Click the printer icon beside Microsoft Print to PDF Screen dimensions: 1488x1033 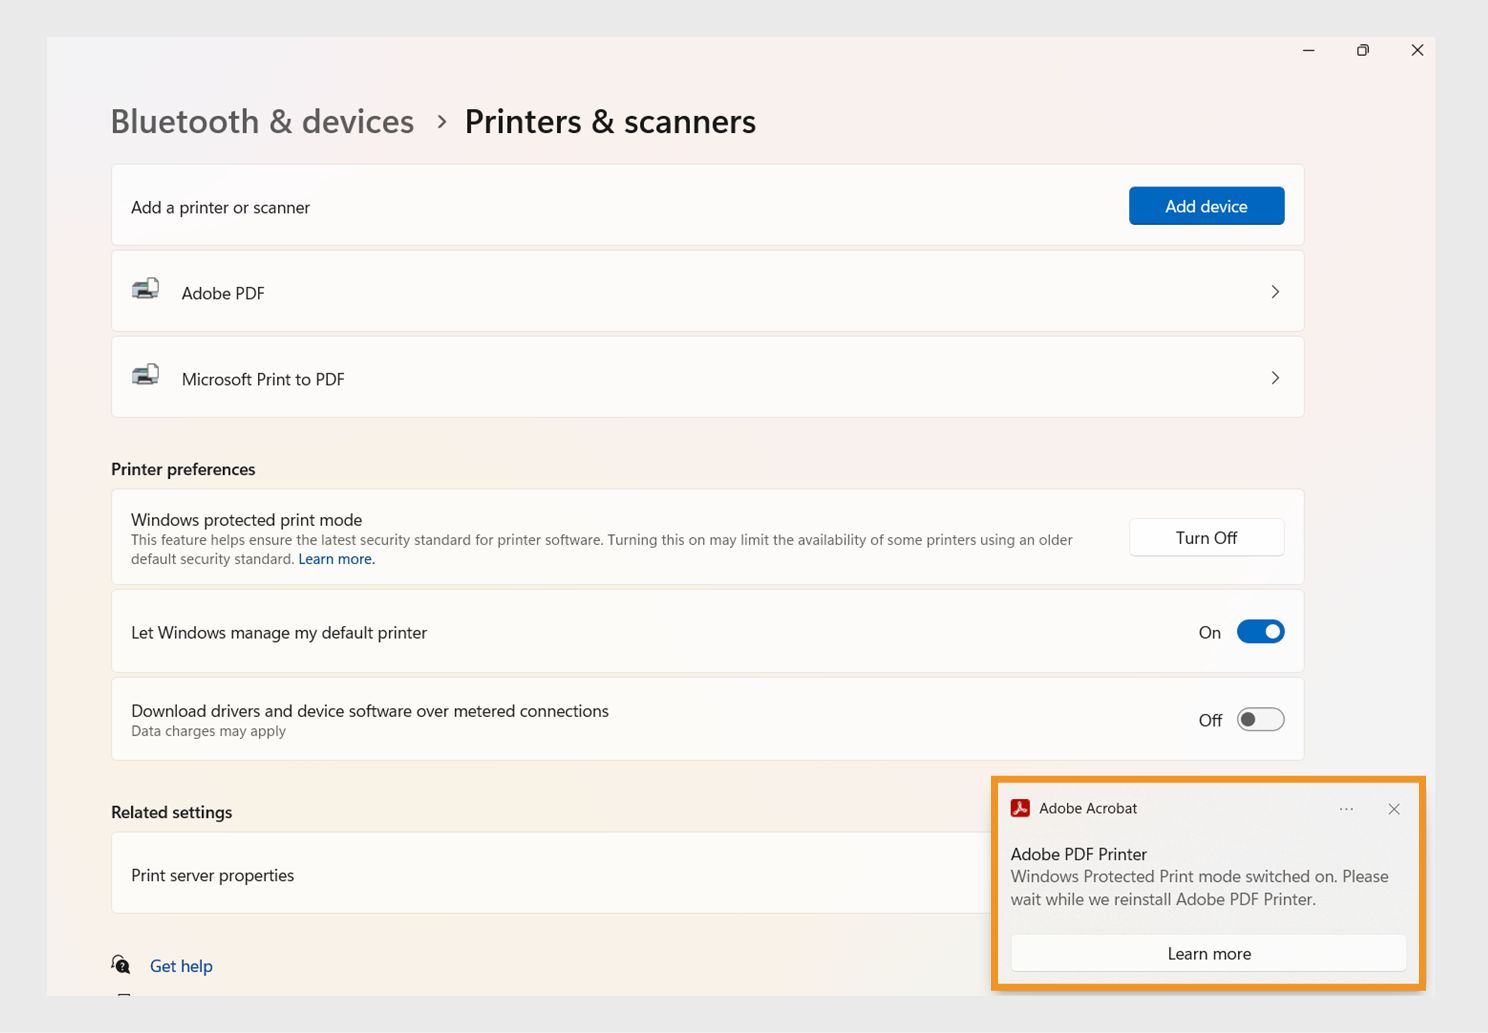146,376
